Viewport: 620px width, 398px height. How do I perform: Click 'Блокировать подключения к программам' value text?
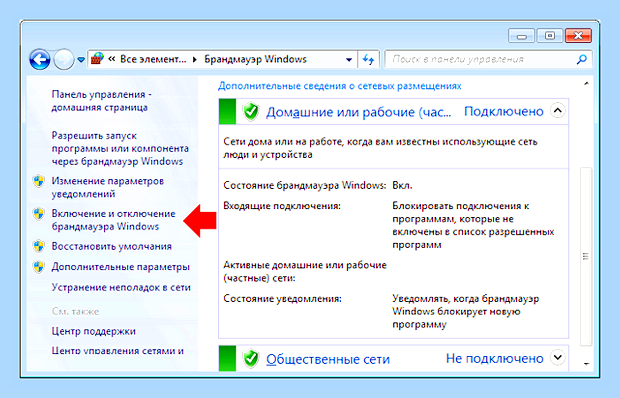coord(473,225)
